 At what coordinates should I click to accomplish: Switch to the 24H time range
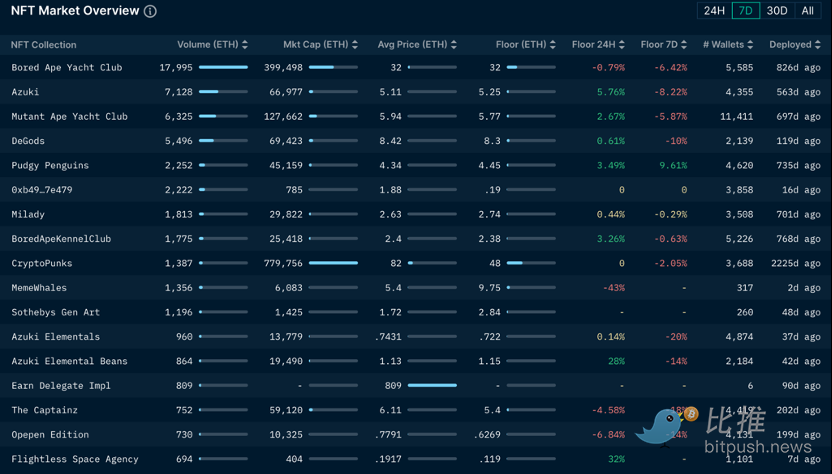coord(714,11)
